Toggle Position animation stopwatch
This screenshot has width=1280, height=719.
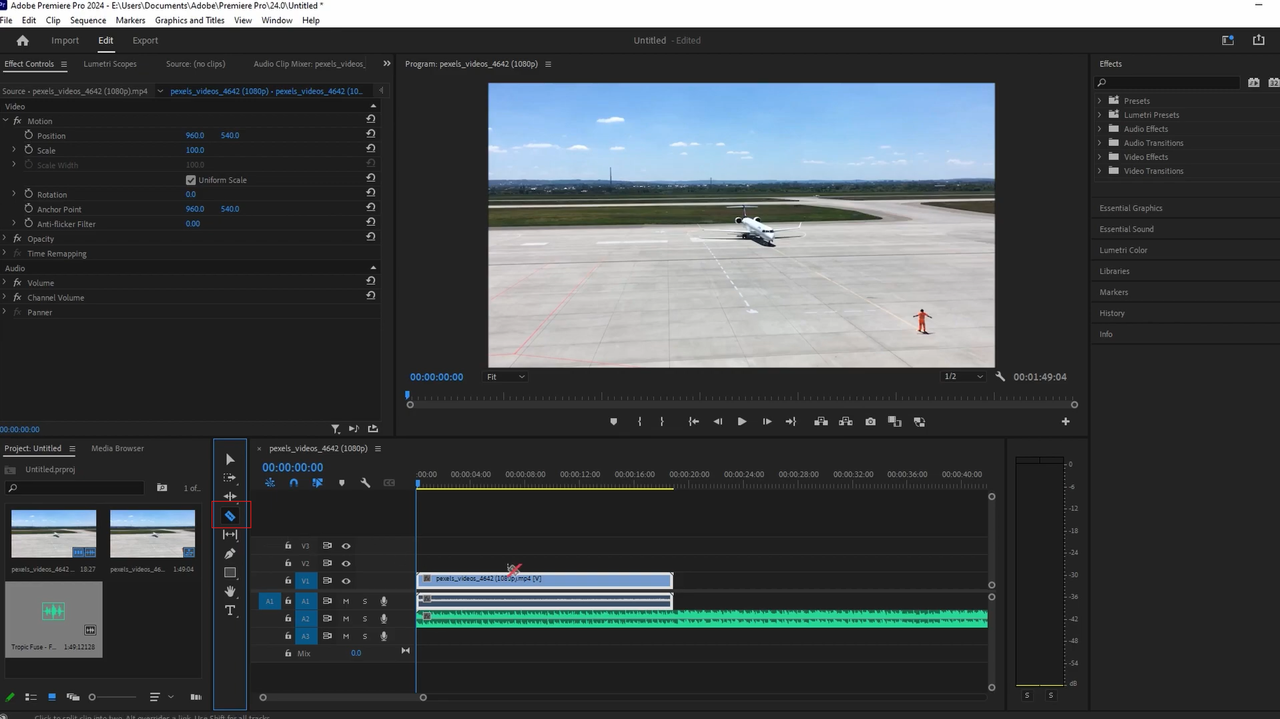(x=29, y=135)
